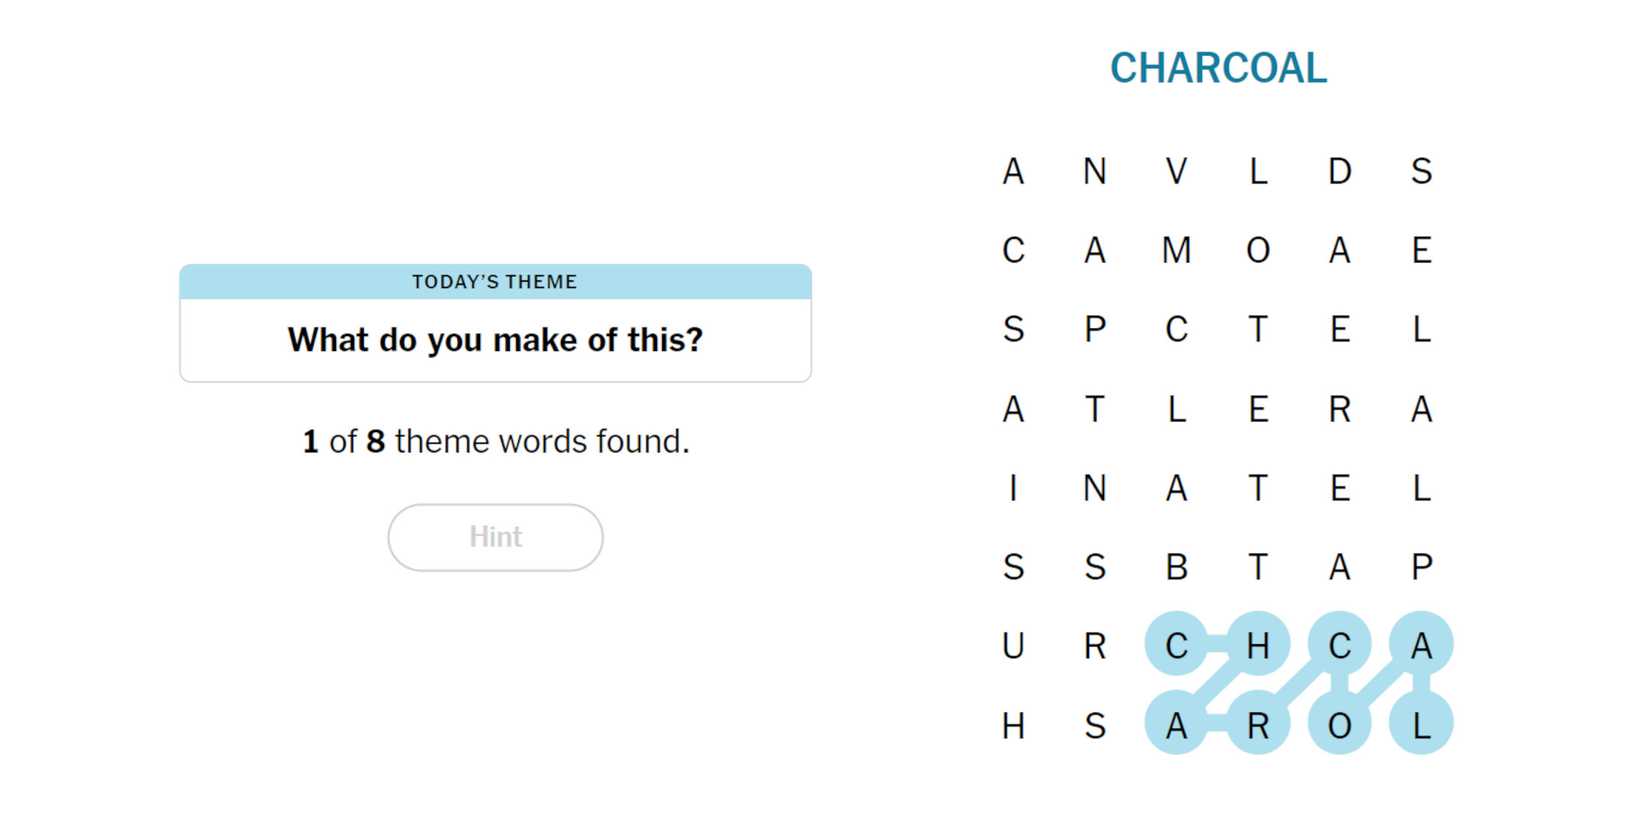Select the M between A and O
This screenshot has width=1650, height=825.
click(x=1176, y=250)
